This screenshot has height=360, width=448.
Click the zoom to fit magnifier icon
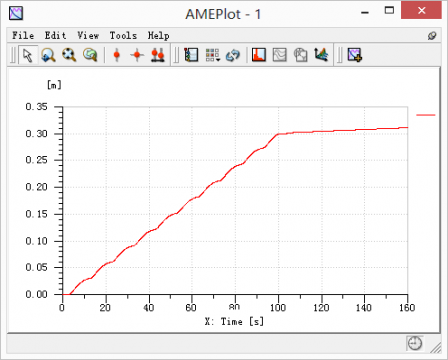69,55
